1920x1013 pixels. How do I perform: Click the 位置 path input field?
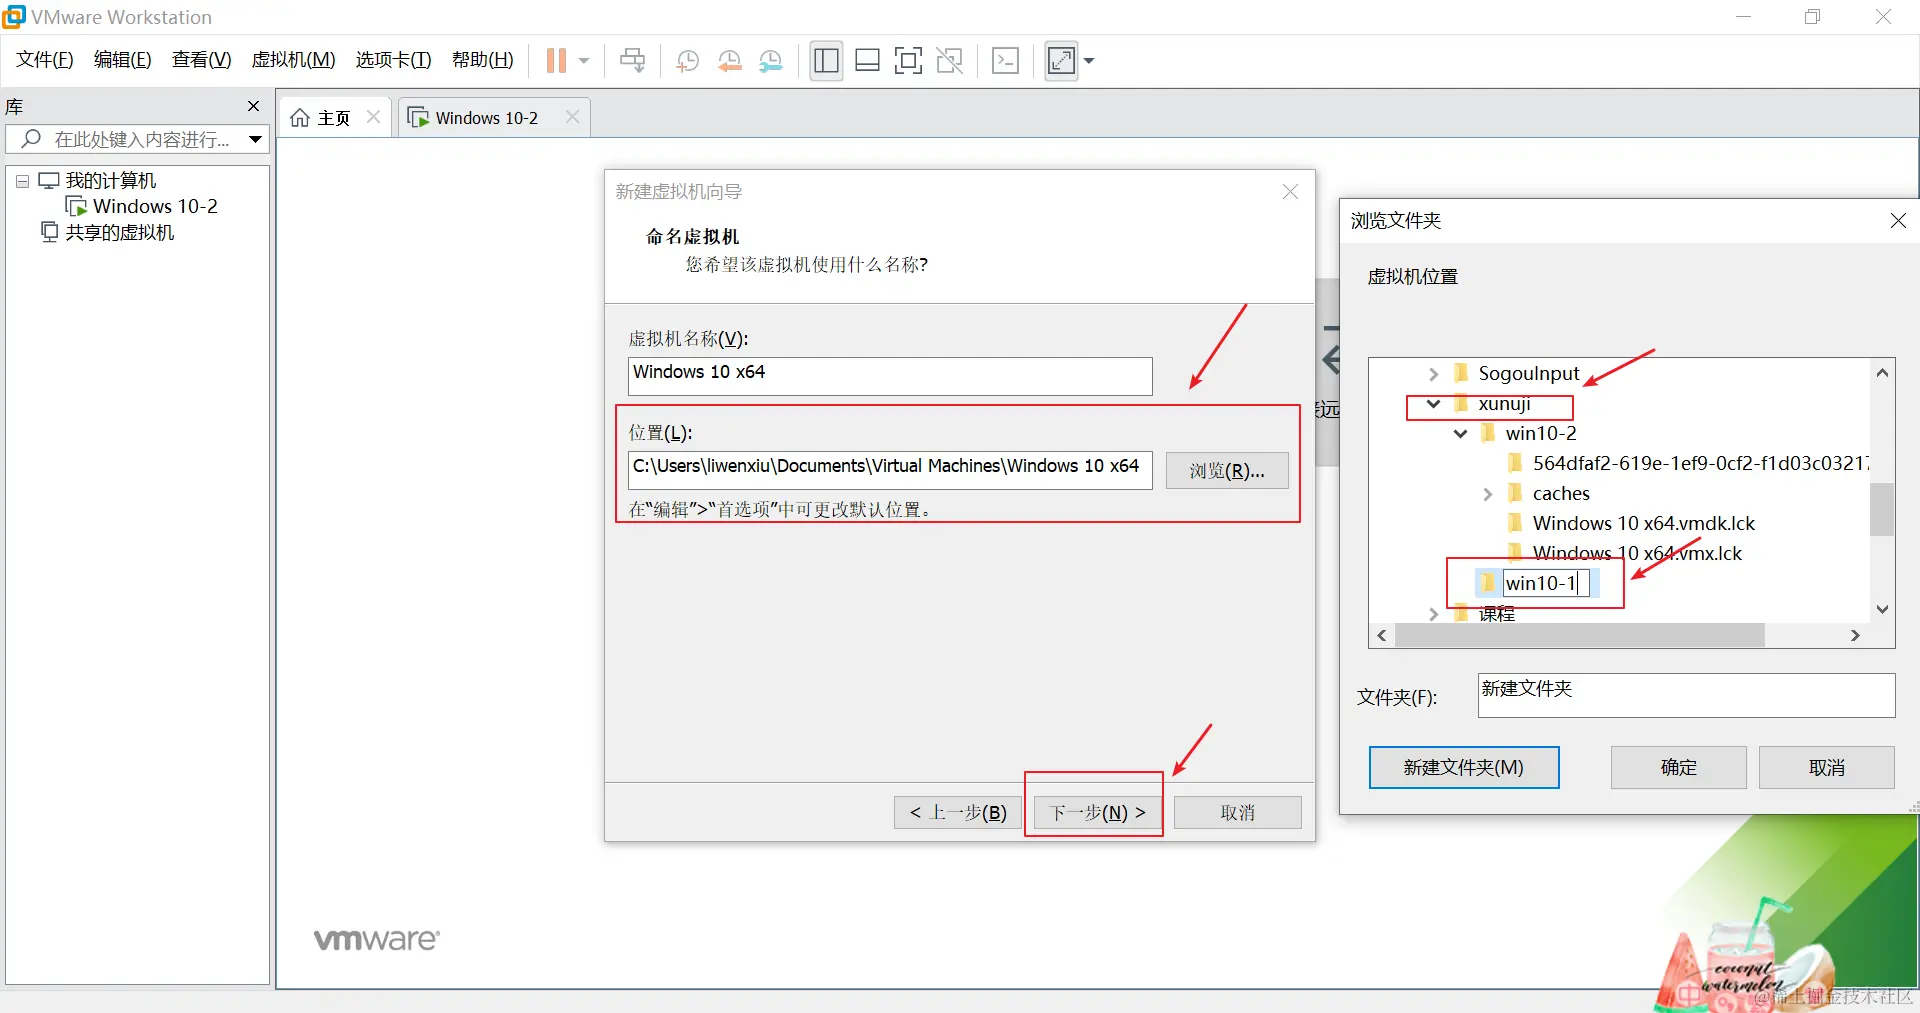tap(890, 470)
